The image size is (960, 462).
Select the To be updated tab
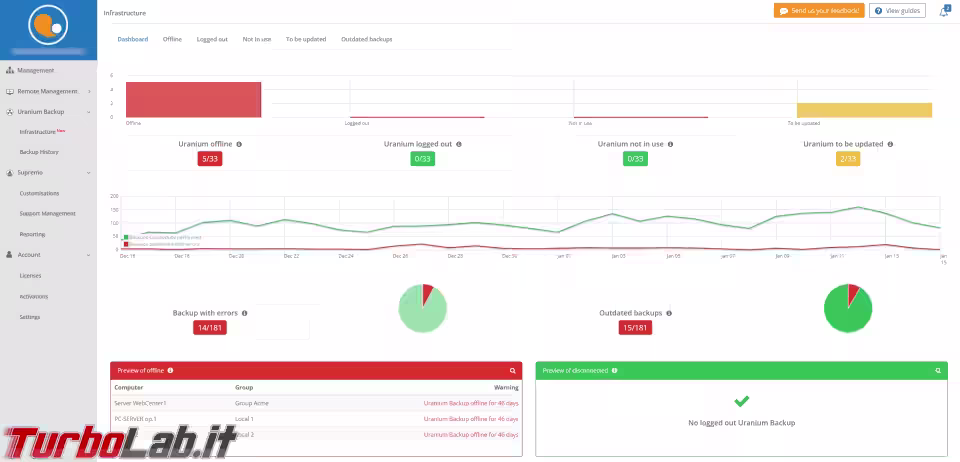coord(306,39)
